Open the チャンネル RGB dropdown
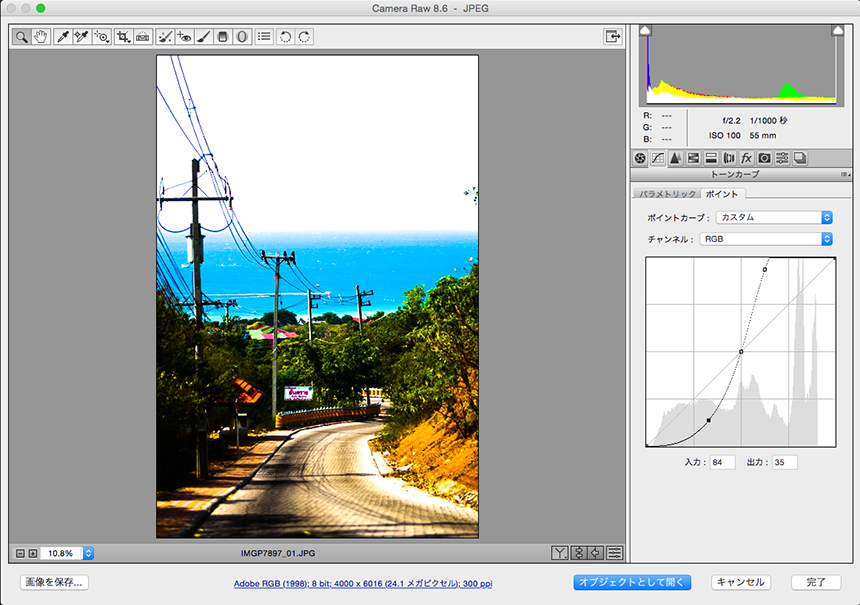The height and width of the screenshot is (605, 860). click(x=766, y=239)
